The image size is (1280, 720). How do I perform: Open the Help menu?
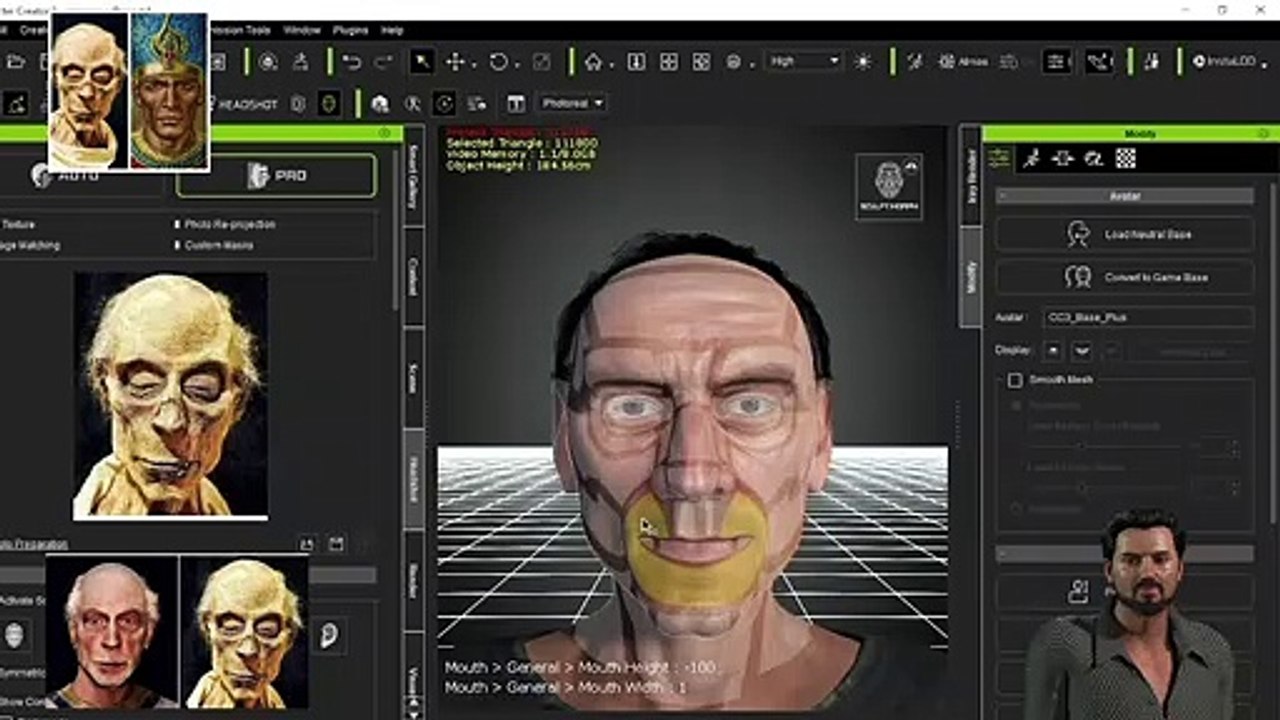[x=392, y=30]
